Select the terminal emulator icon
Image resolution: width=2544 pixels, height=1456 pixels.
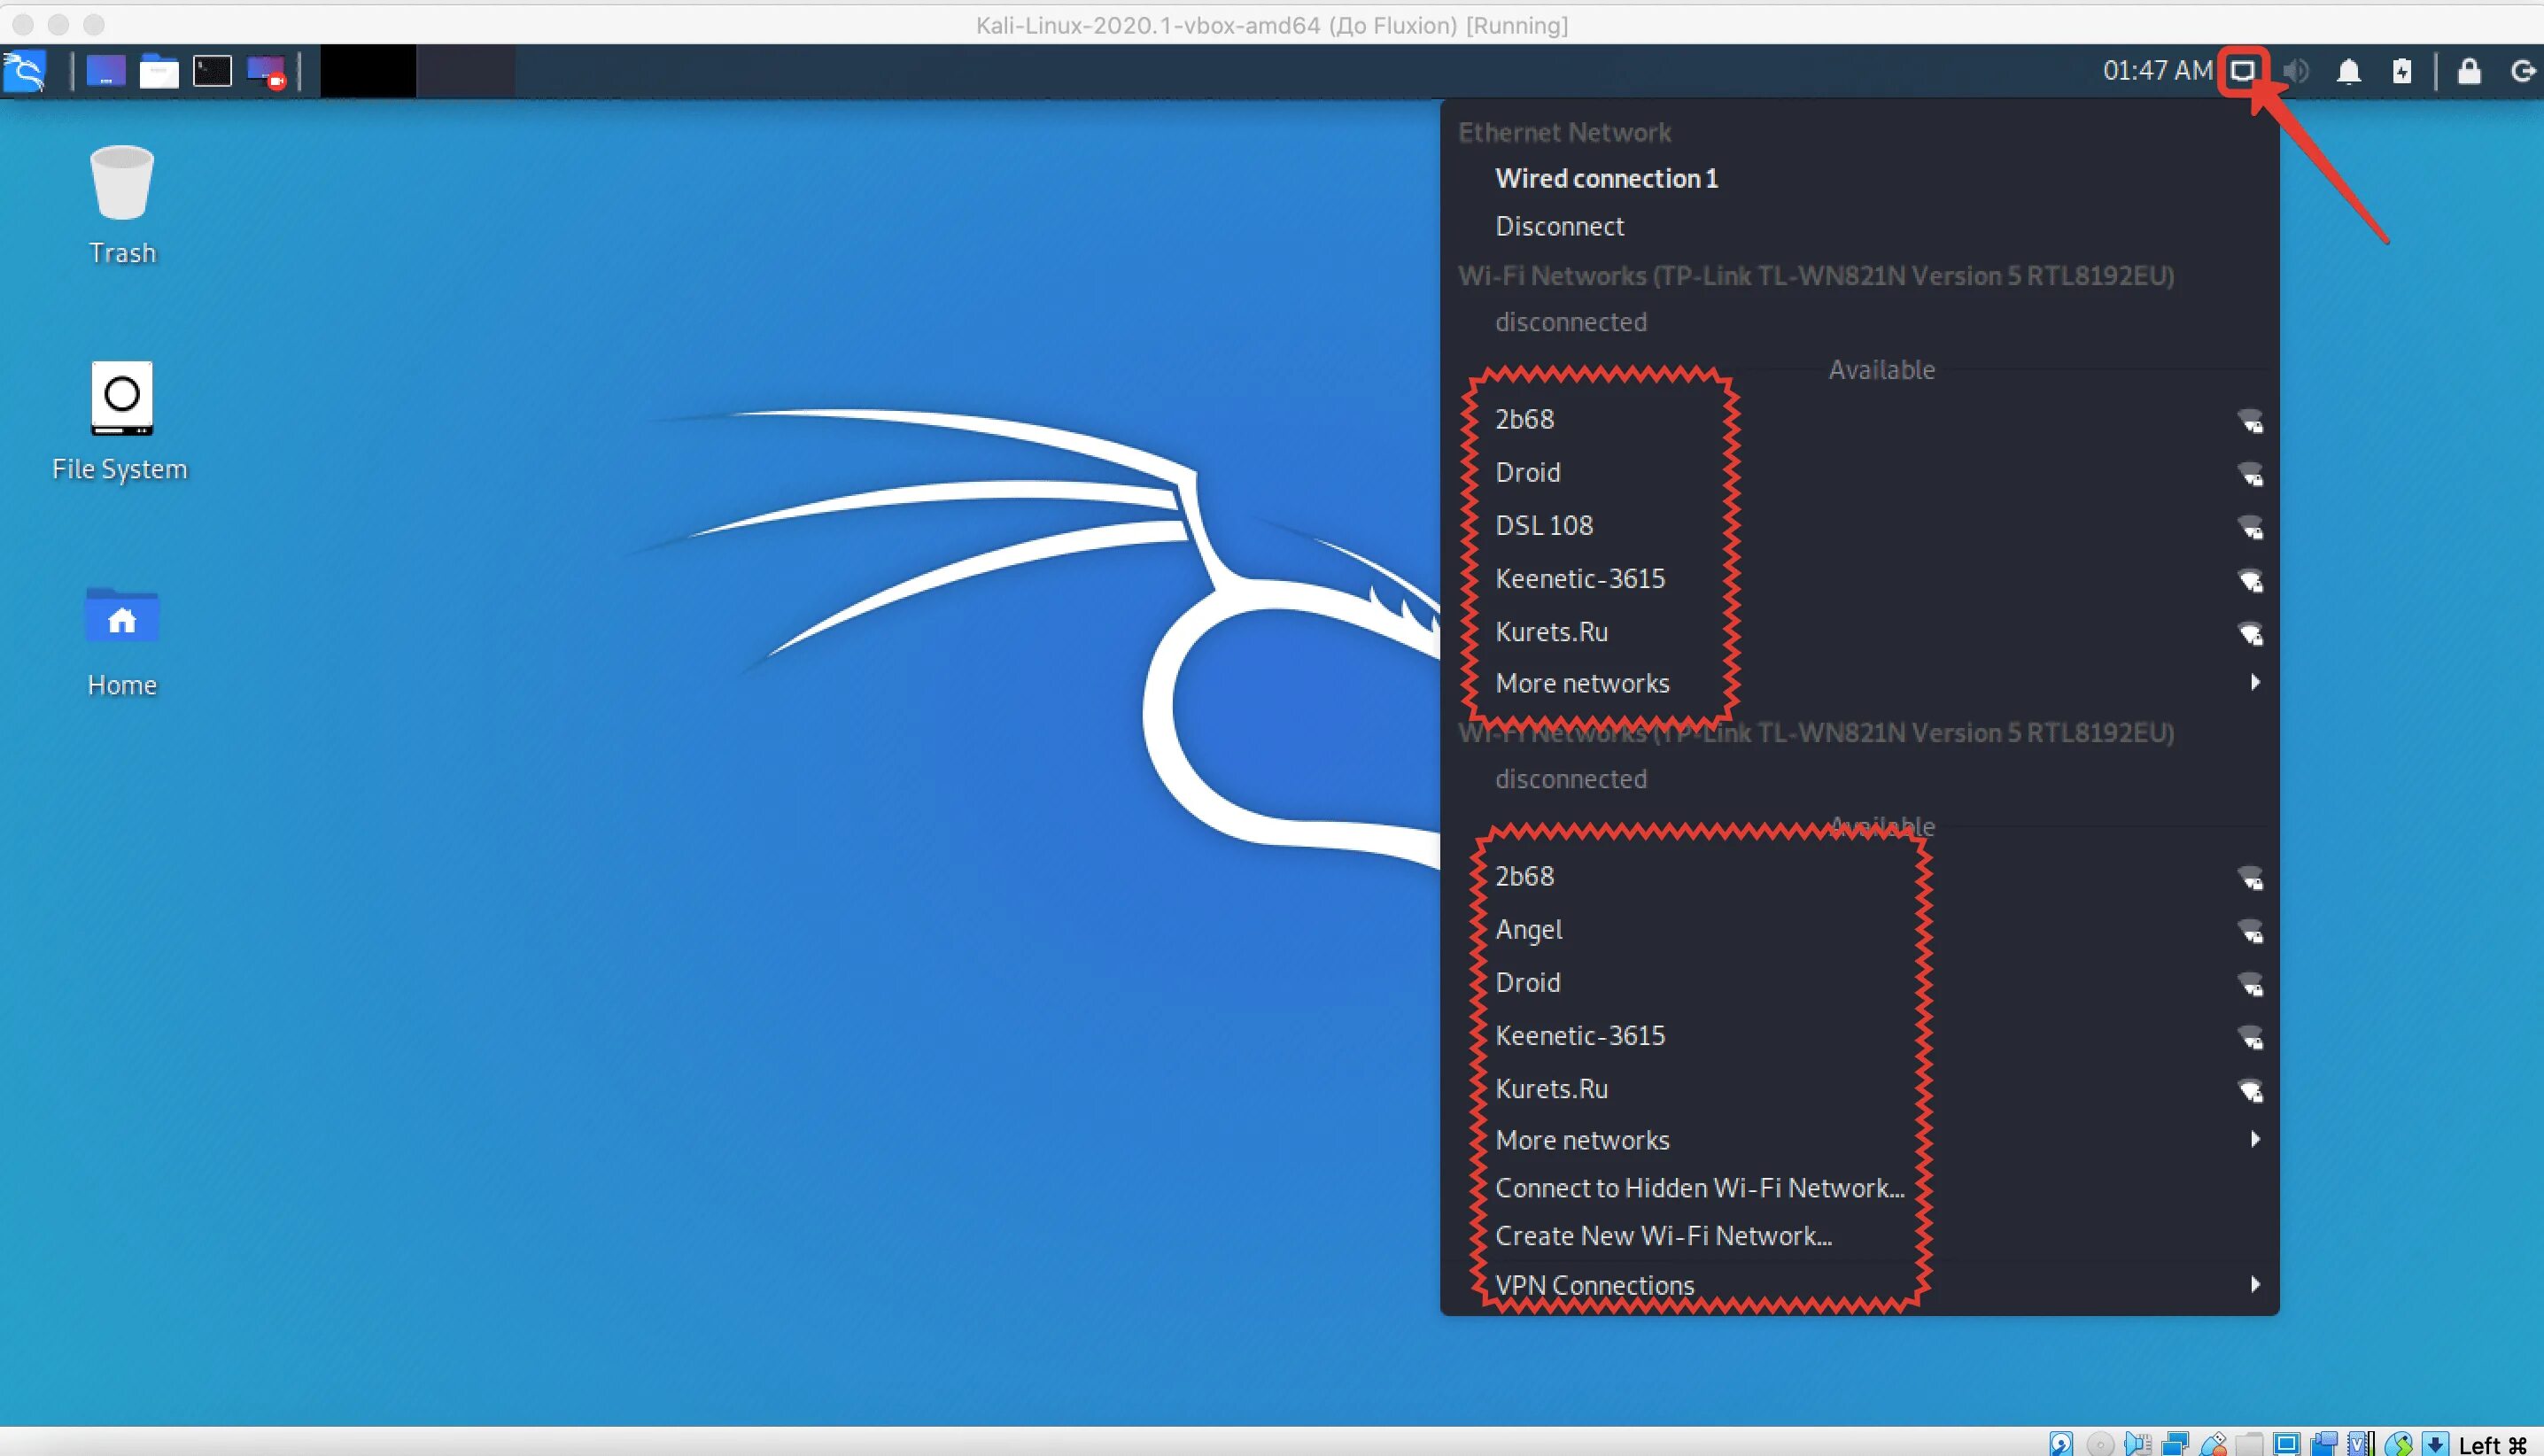click(212, 70)
